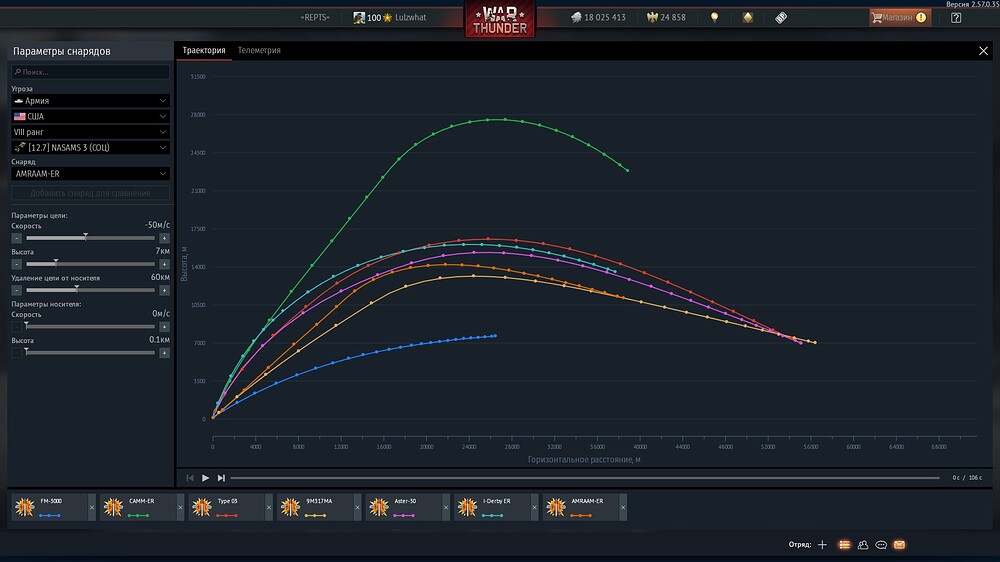Viewport: 1000px width, 562px height.
Task: Add squad member with plus icon
Action: (822, 544)
